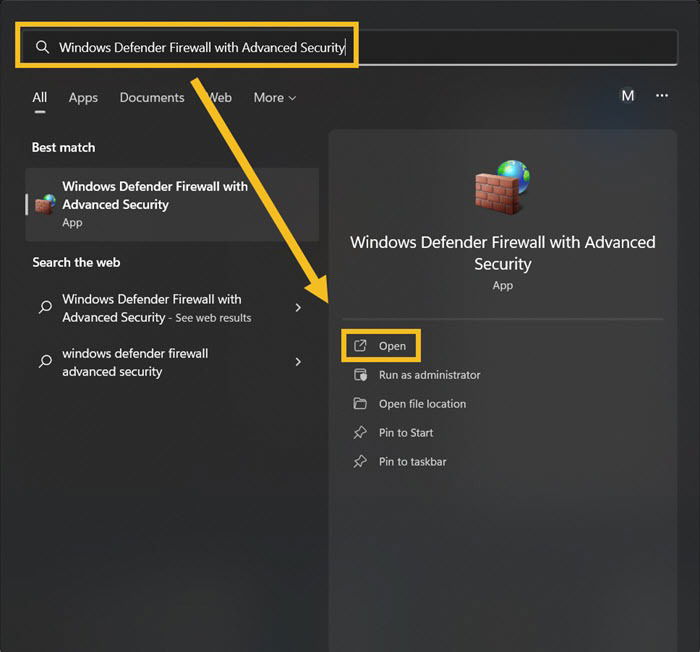Click the app title in preview pane
Image resolution: width=700 pixels, height=652 pixels.
point(503,253)
